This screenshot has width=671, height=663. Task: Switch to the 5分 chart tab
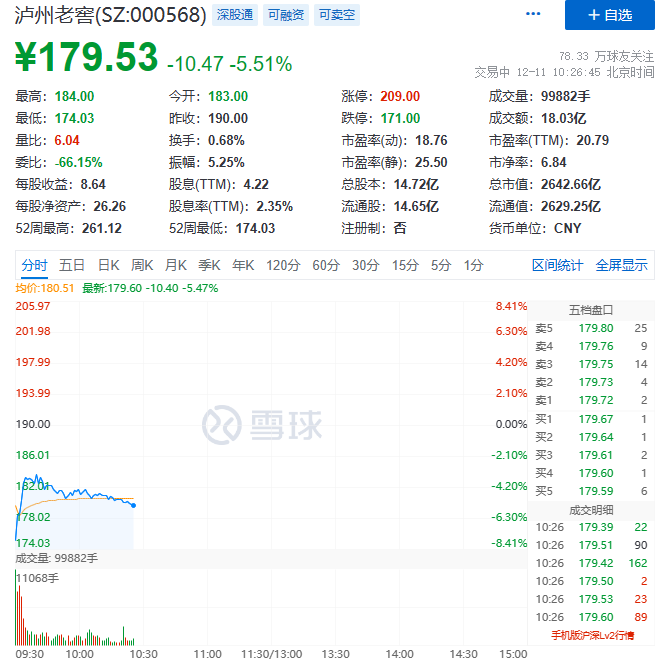coord(441,265)
